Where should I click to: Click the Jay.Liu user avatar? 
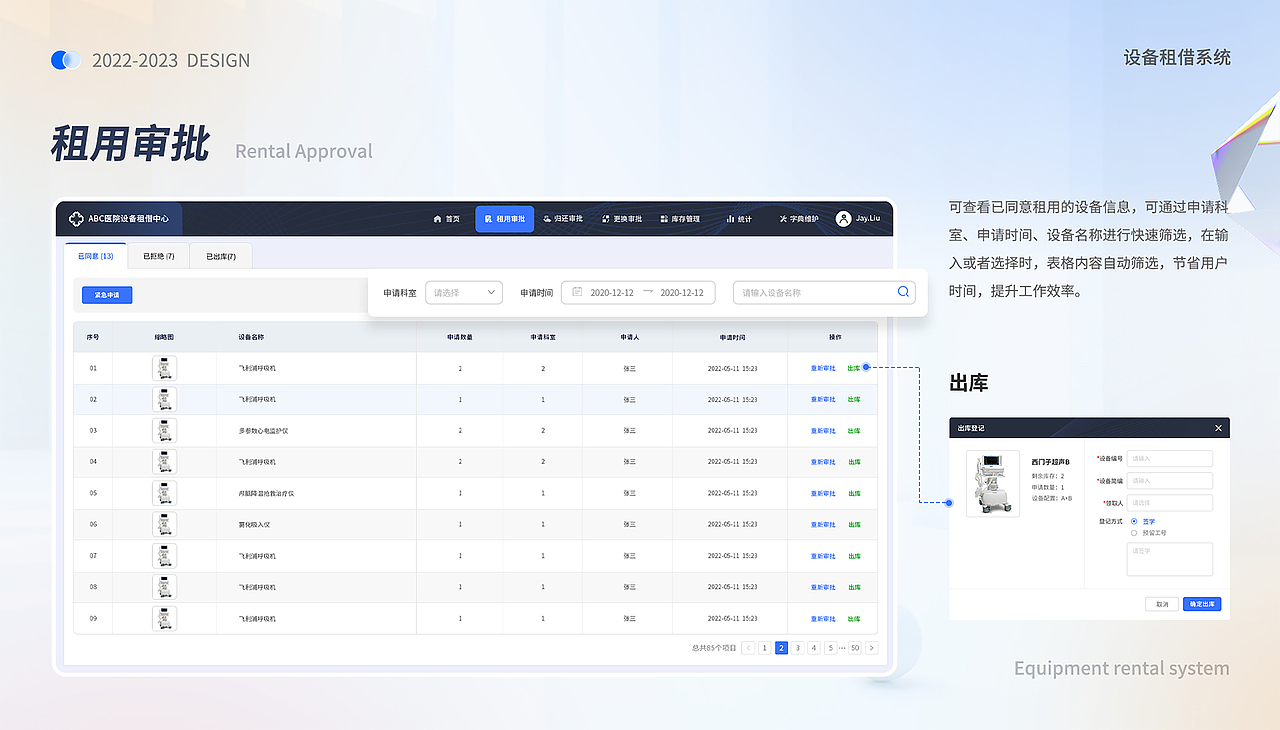(843, 219)
